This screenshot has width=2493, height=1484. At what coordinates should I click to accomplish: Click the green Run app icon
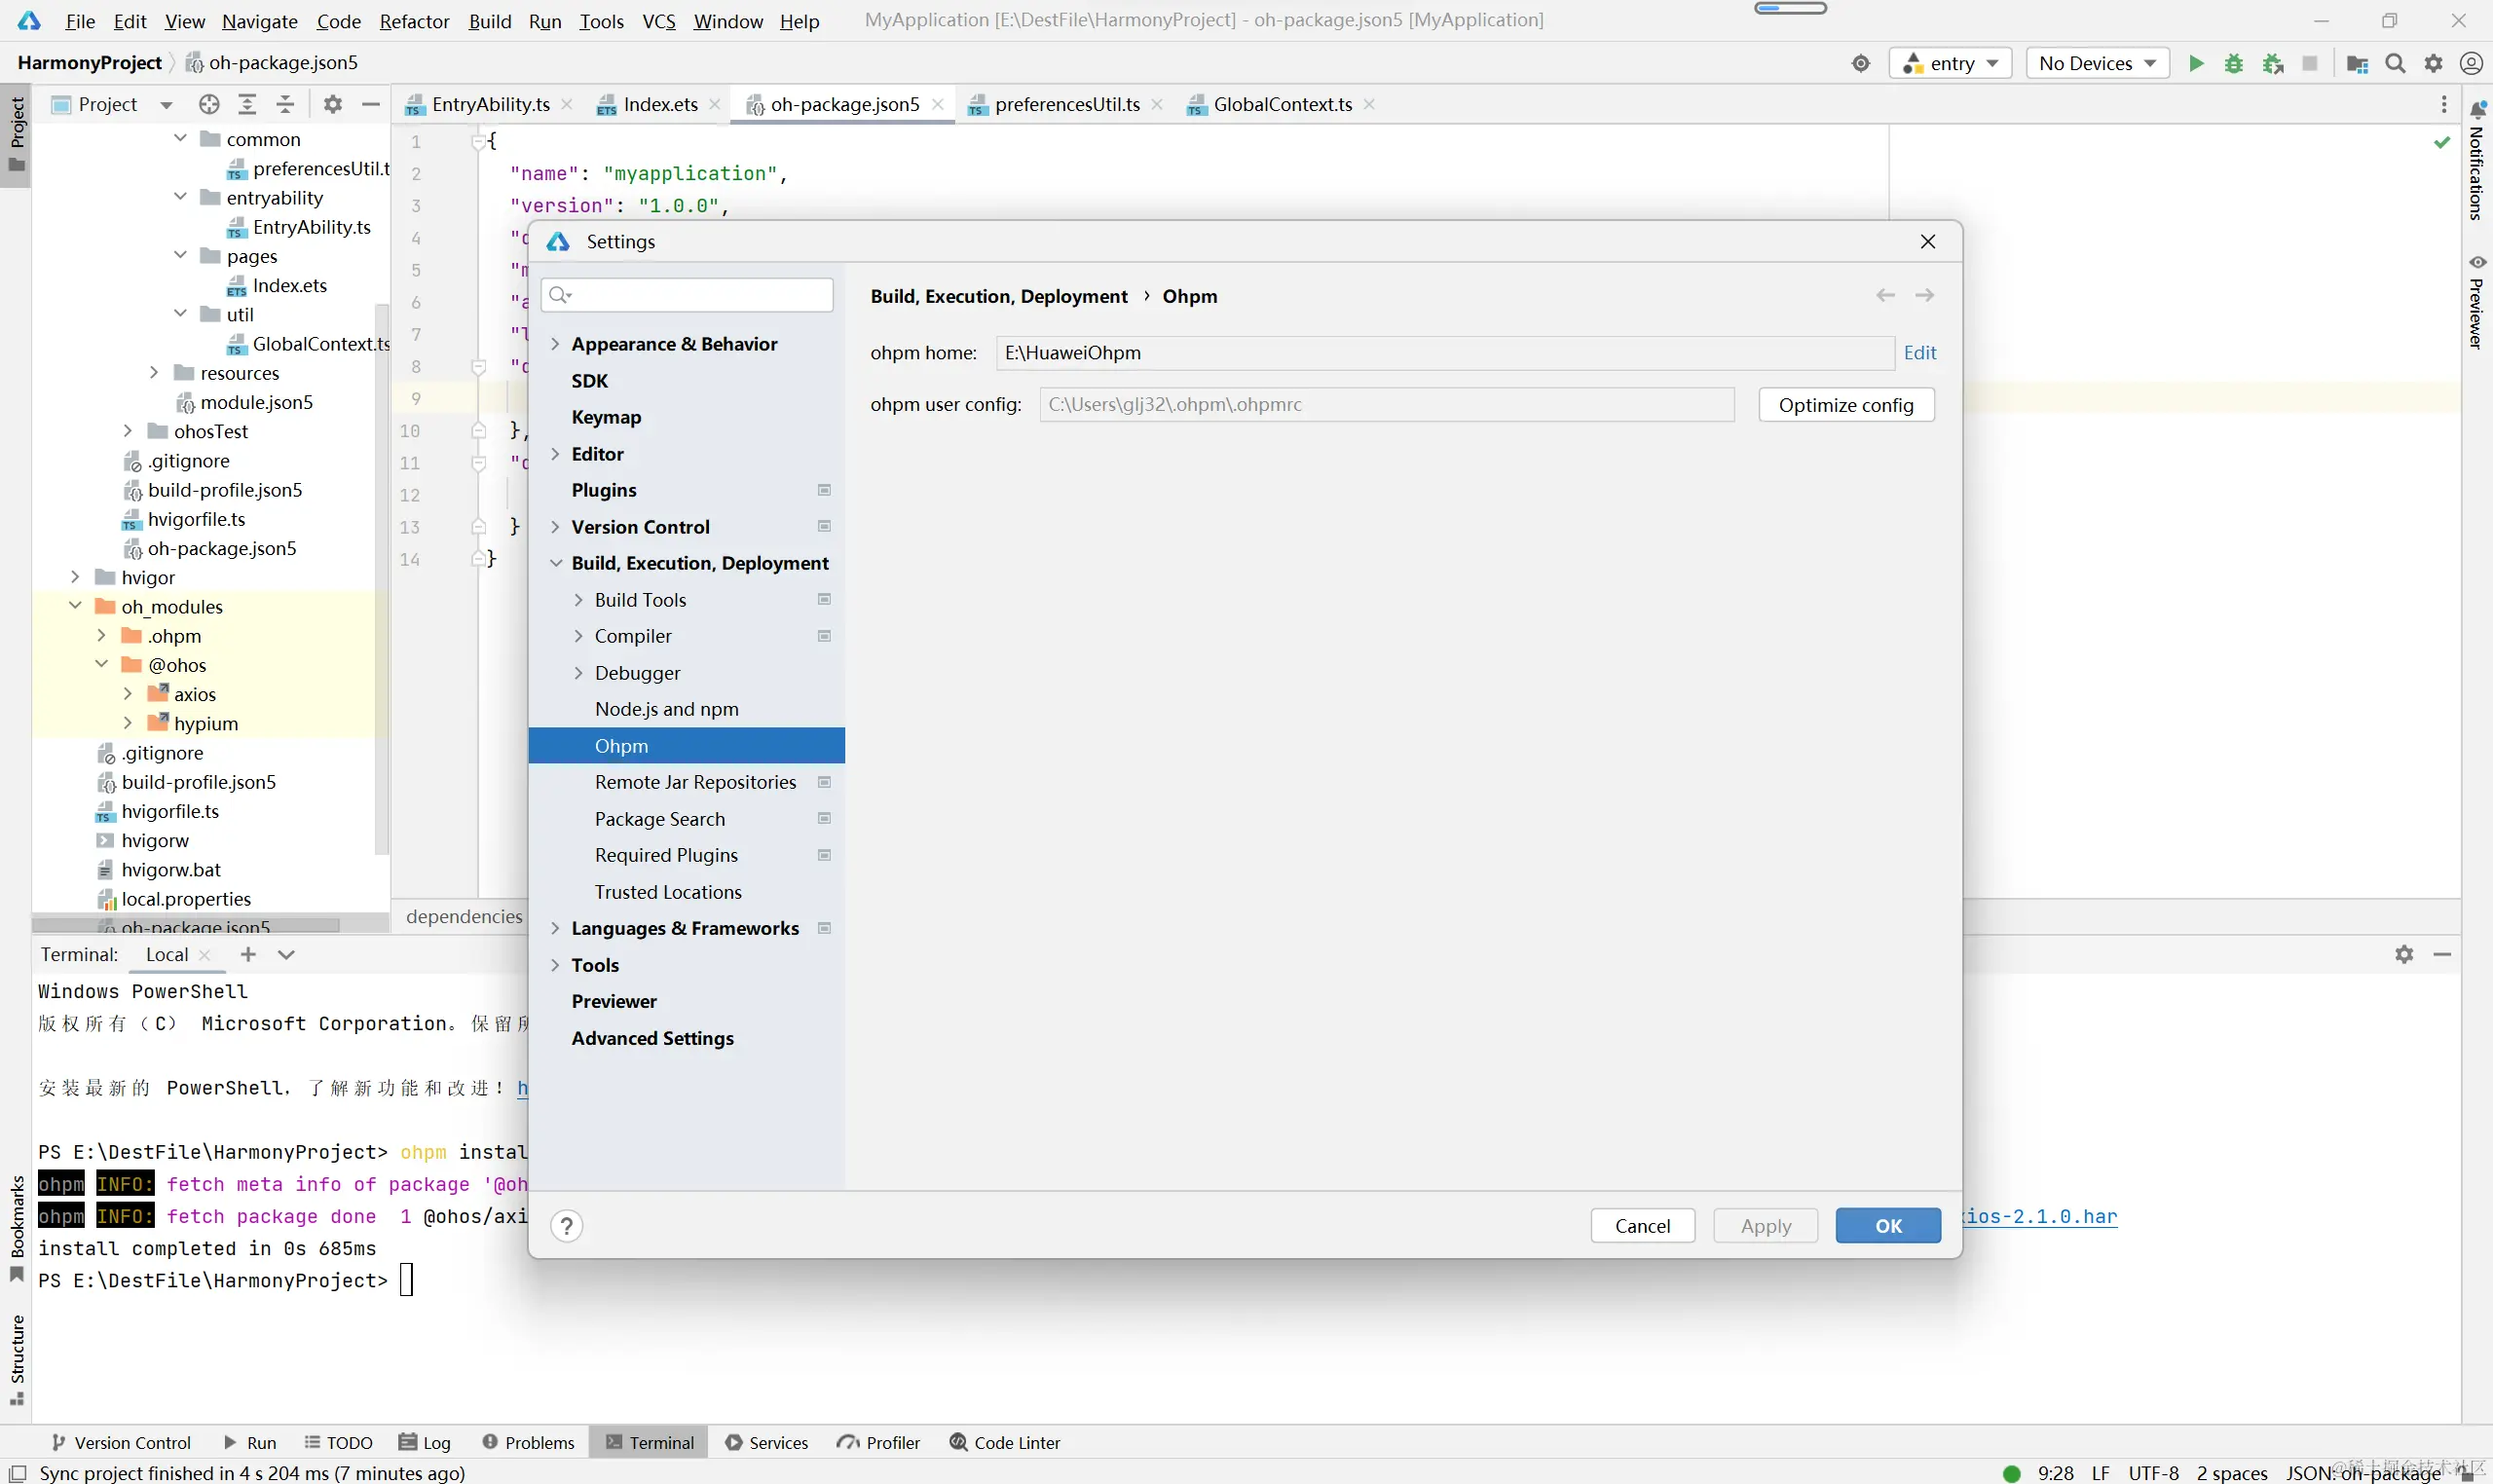pyautogui.click(x=2196, y=63)
